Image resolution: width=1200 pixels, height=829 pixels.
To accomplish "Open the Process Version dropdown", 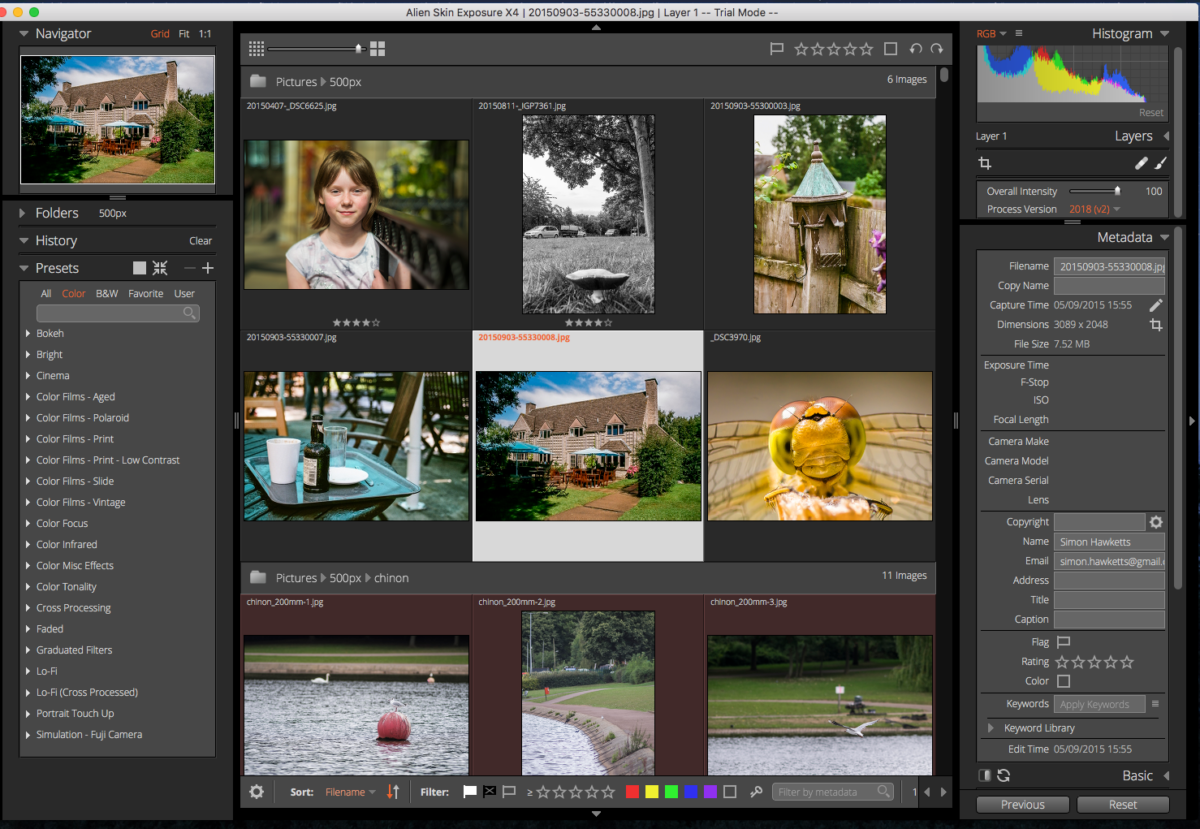I will pyautogui.click(x=1094, y=209).
